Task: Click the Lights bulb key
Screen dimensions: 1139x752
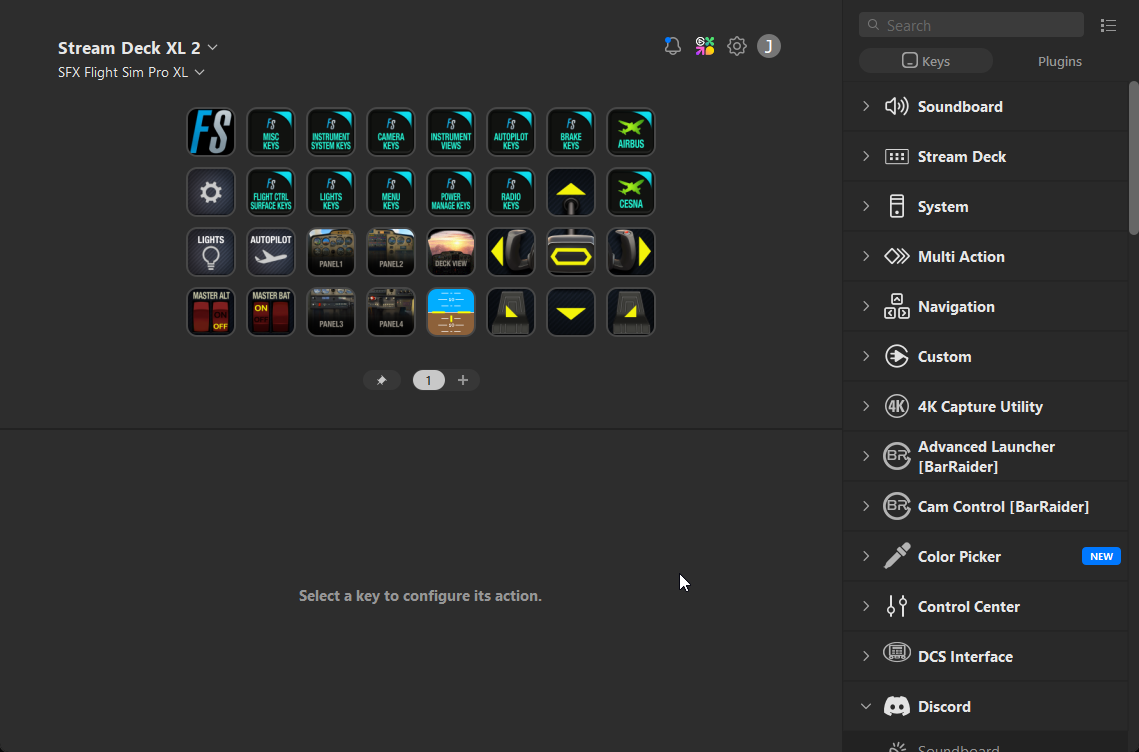Action: (211, 252)
